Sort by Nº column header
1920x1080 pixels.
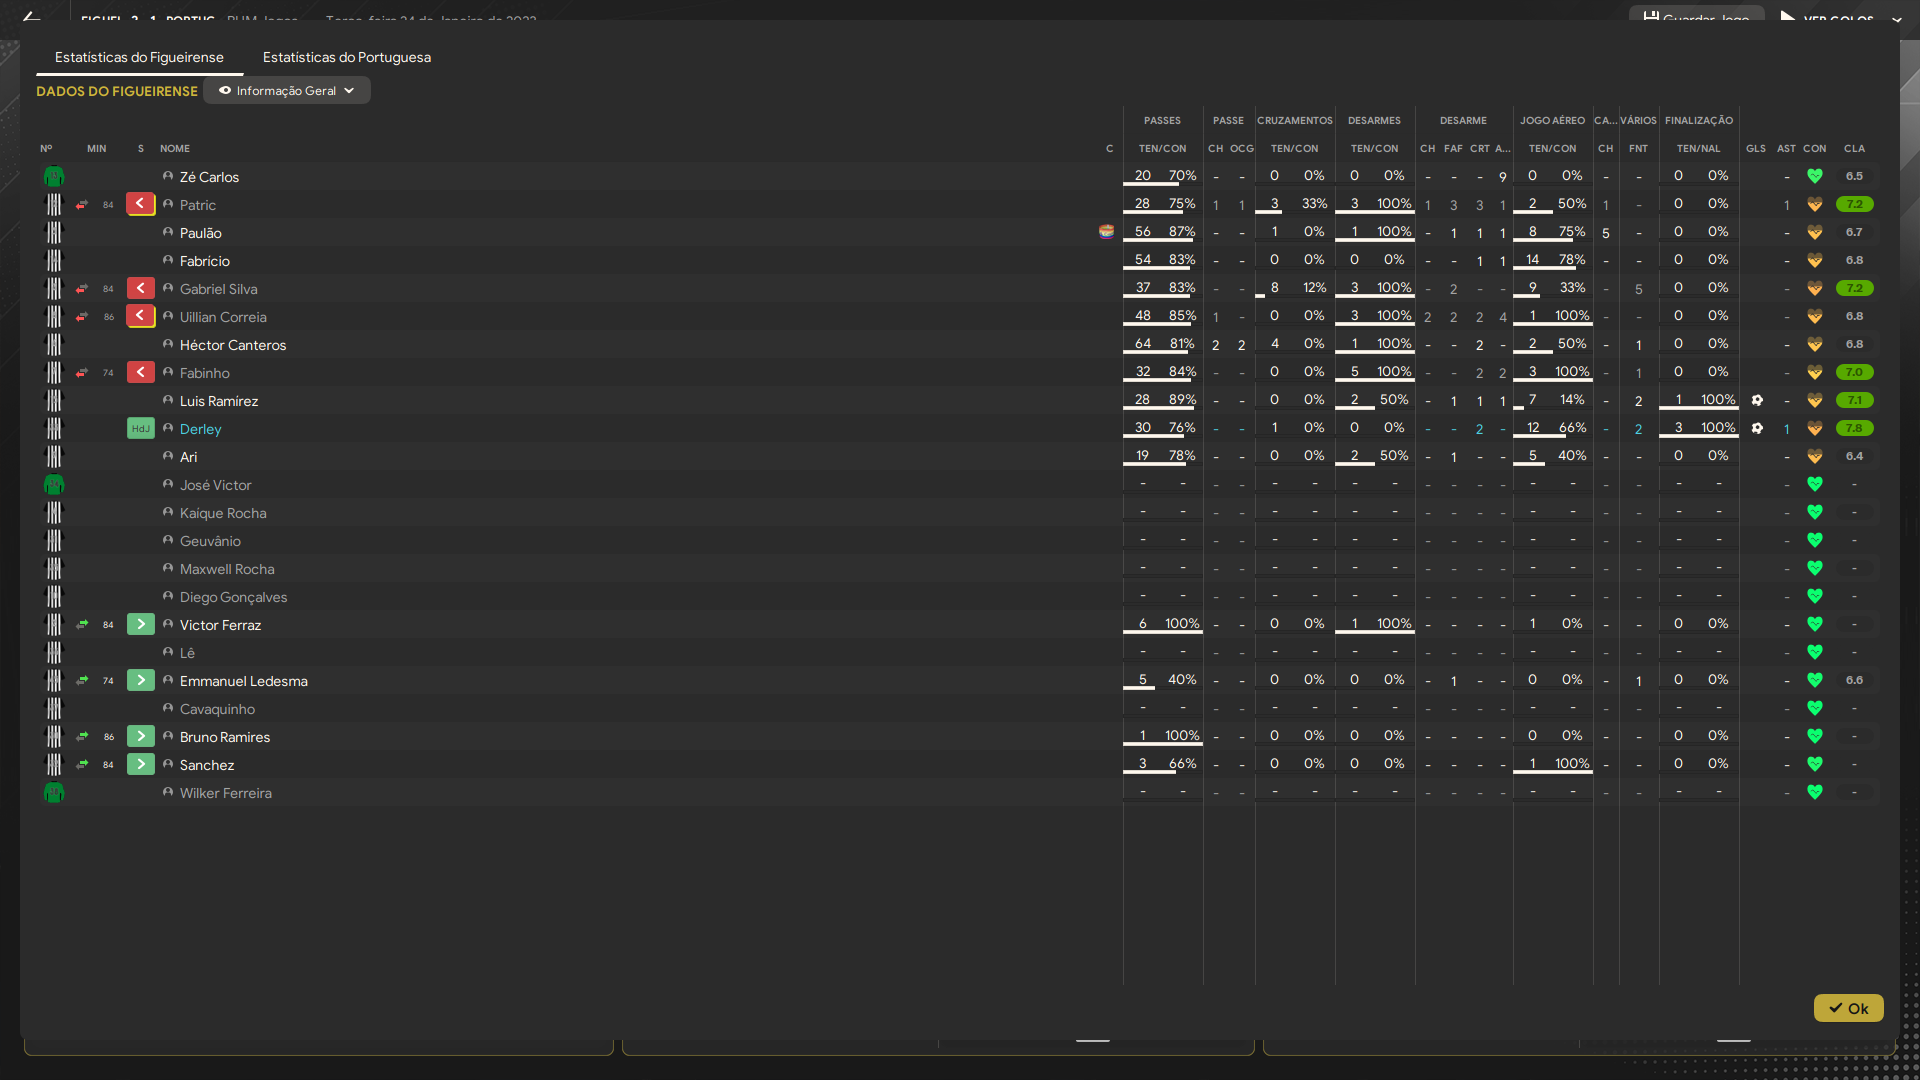(x=46, y=148)
